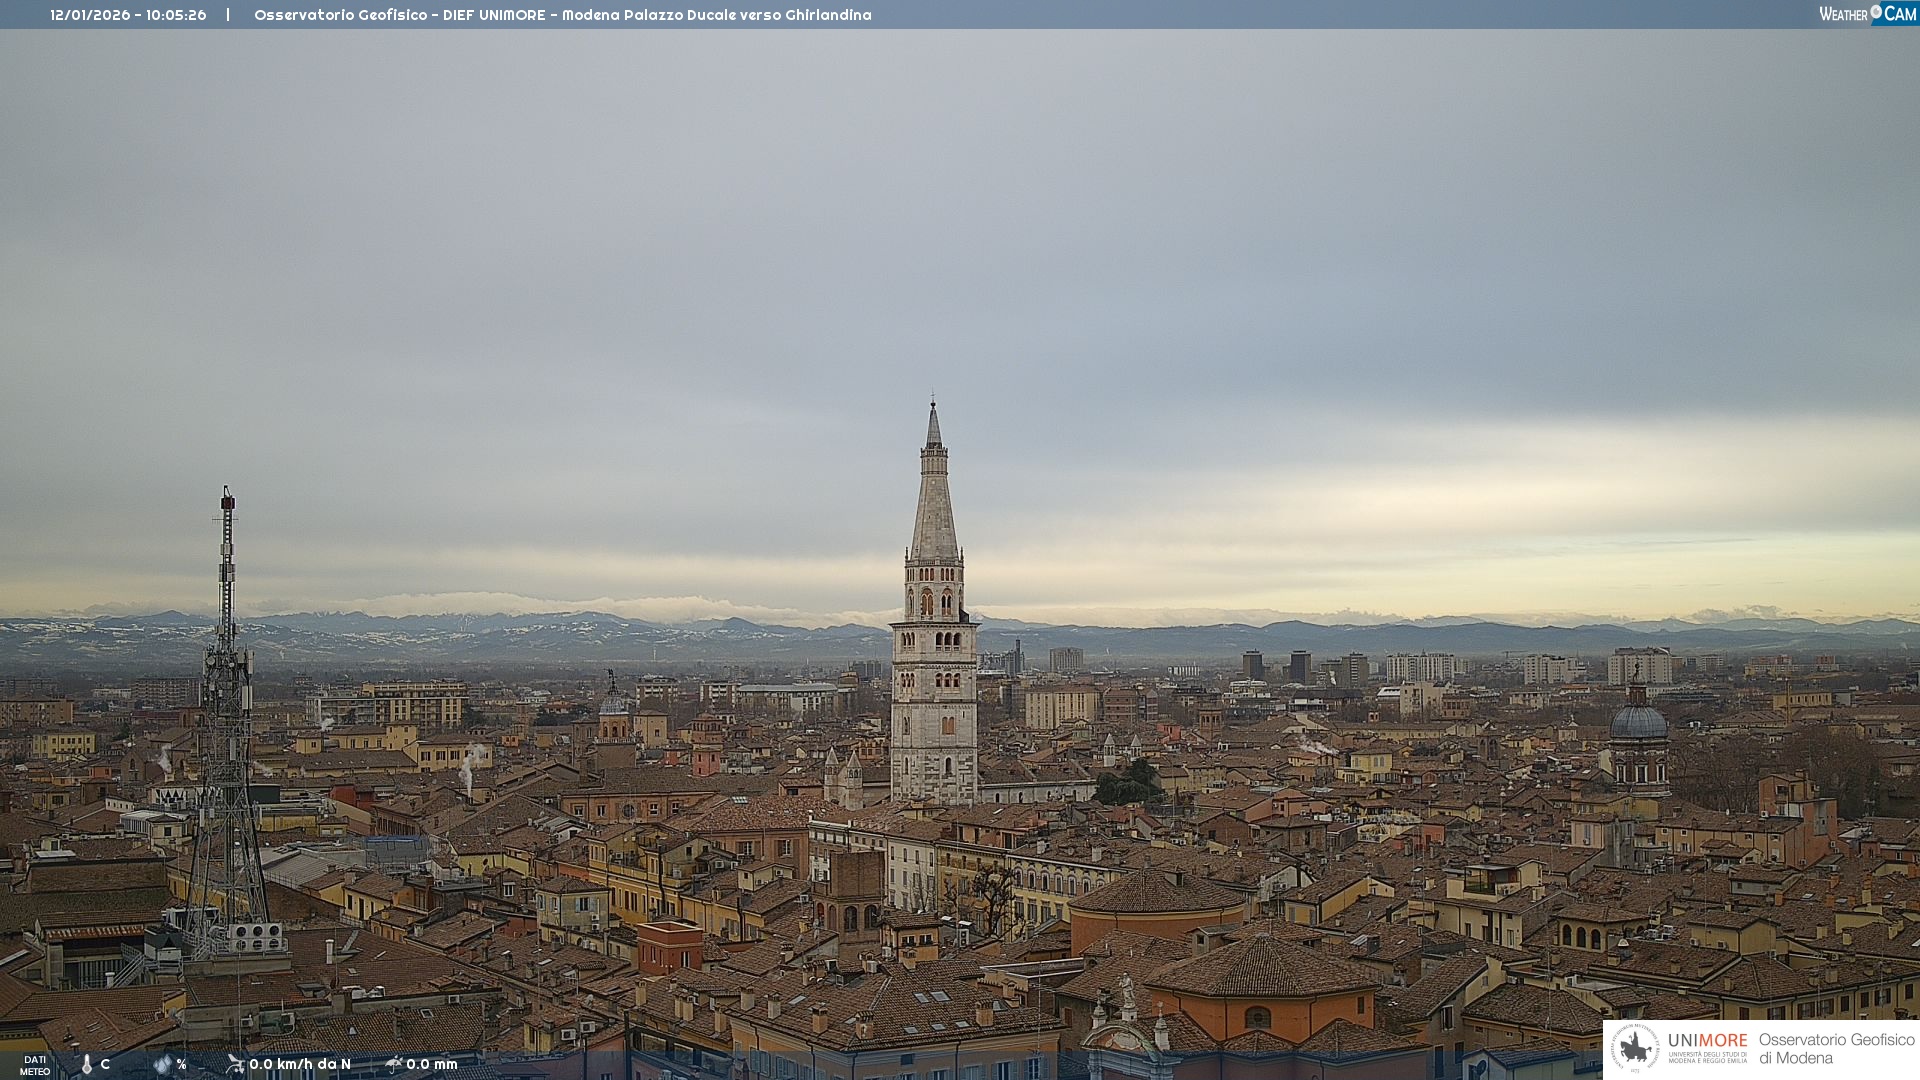
Task: Click the % humidity unit label
Action: pos(181,1065)
